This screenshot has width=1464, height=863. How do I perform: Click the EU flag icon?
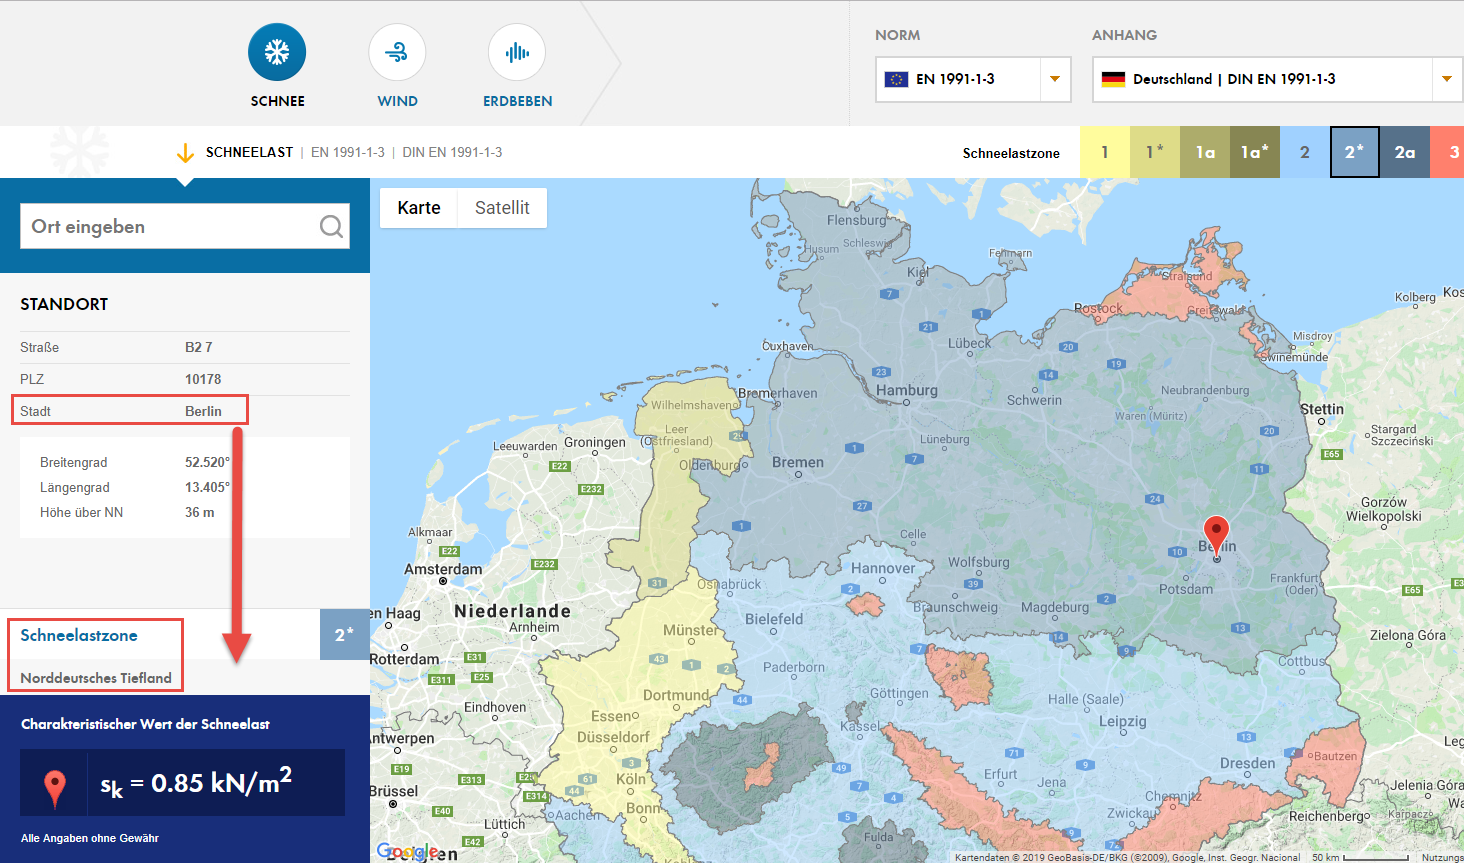[x=896, y=79]
